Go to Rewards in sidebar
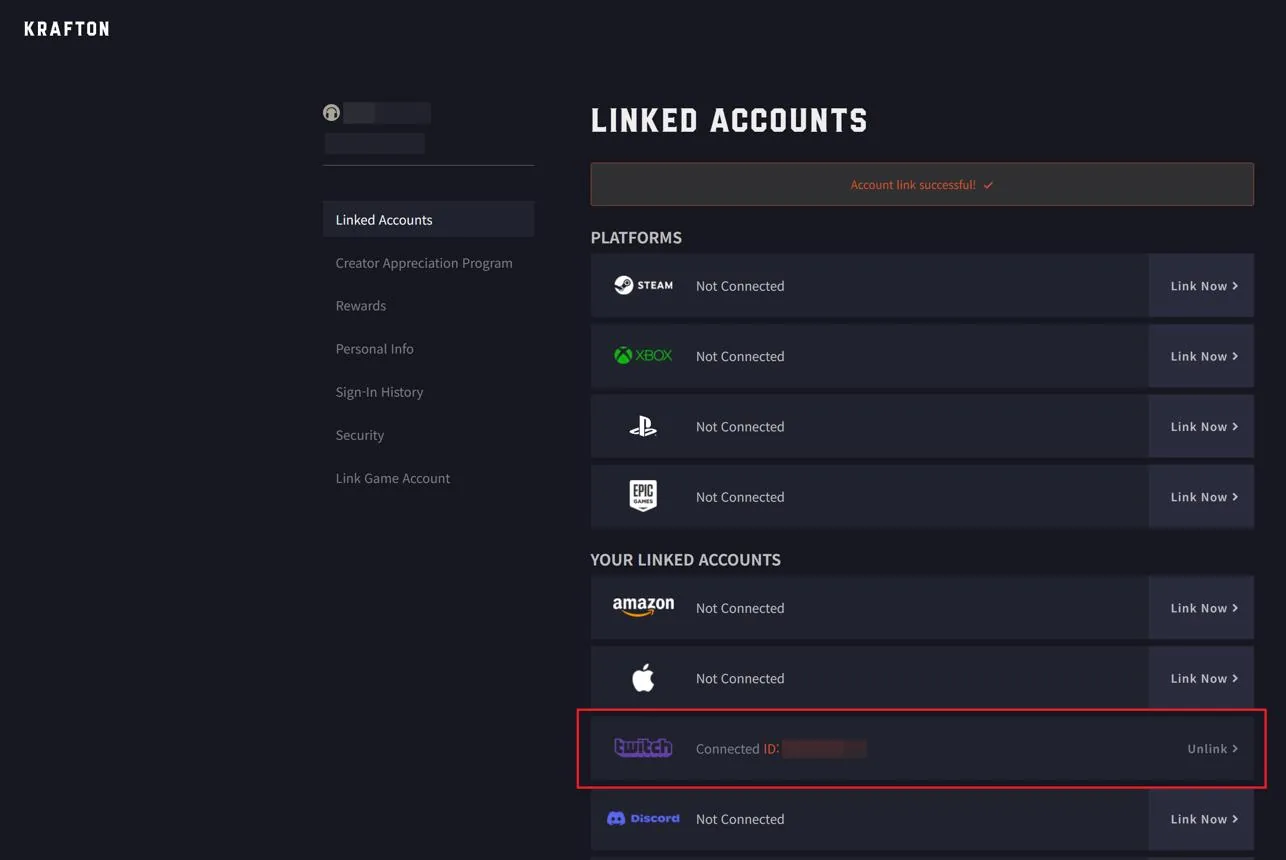 pyautogui.click(x=361, y=306)
